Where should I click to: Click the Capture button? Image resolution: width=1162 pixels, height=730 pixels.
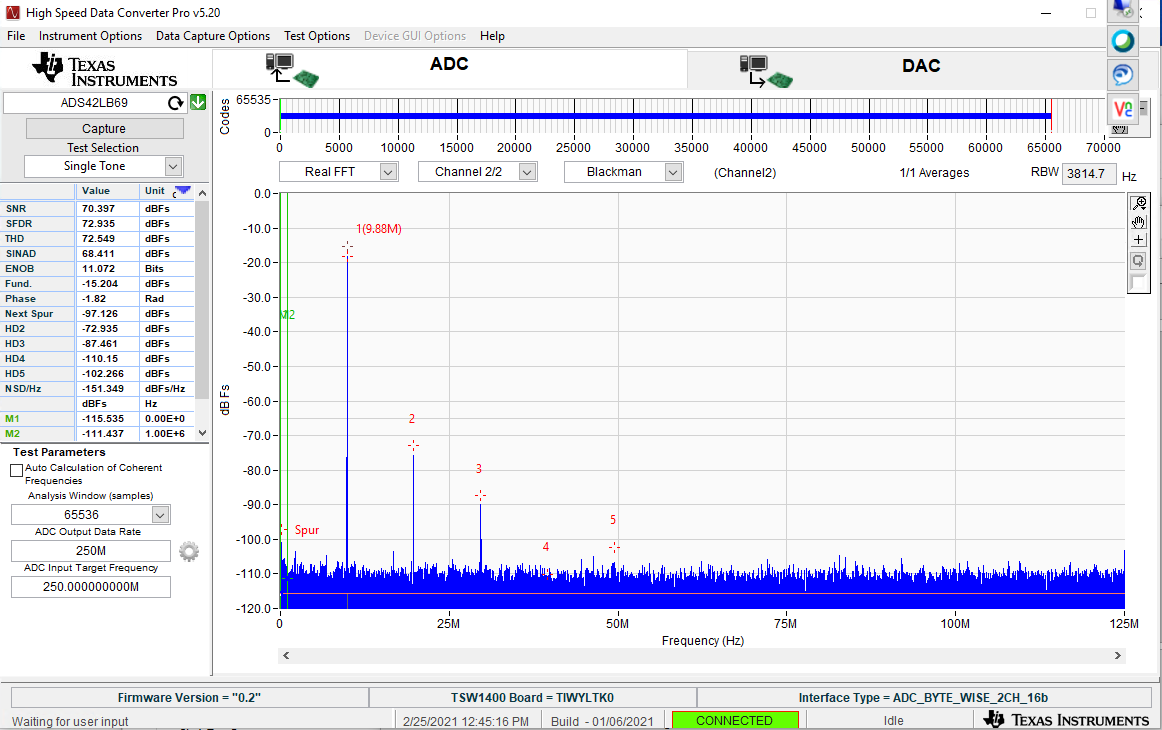(104, 128)
